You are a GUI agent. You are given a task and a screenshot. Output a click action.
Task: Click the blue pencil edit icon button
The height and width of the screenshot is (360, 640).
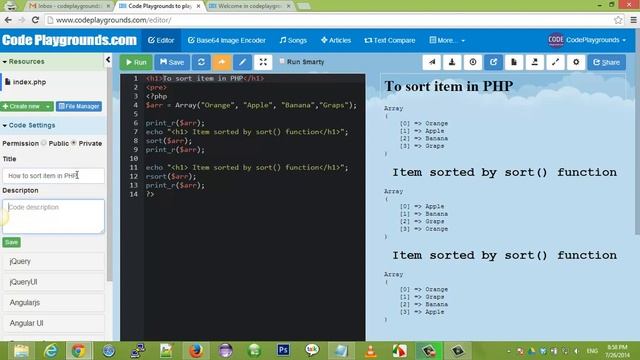[242, 62]
